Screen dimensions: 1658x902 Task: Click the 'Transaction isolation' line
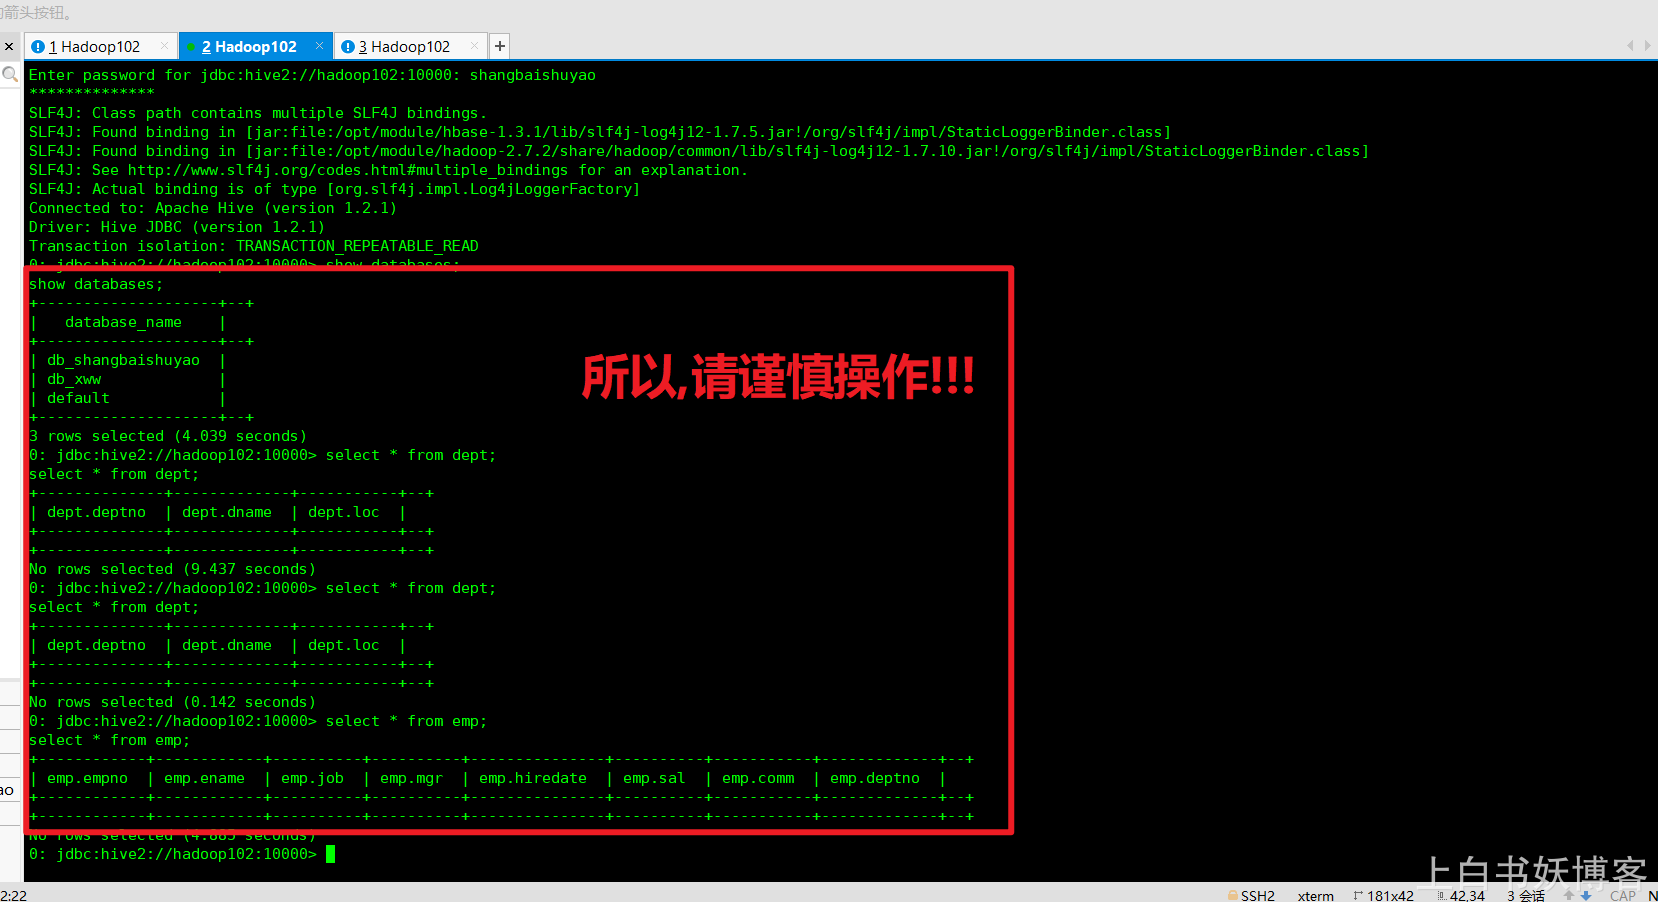tap(254, 246)
